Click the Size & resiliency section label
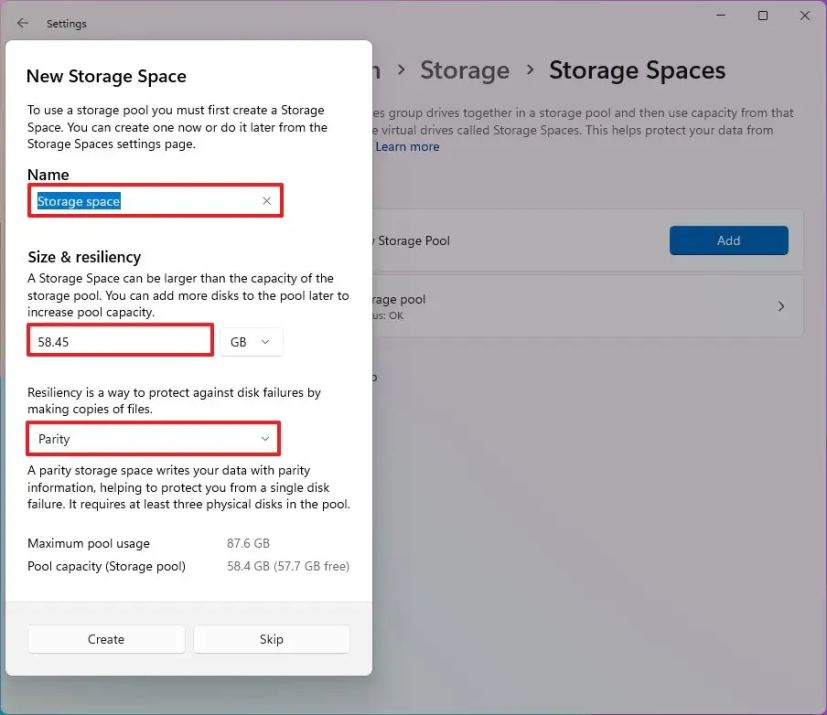 (84, 257)
